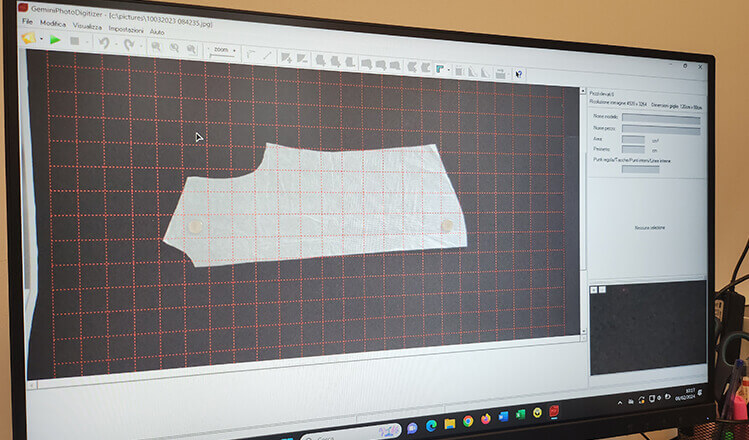Click the Stop square icon in the toolbar
Viewport: 749px width, 440px height.
click(x=75, y=42)
